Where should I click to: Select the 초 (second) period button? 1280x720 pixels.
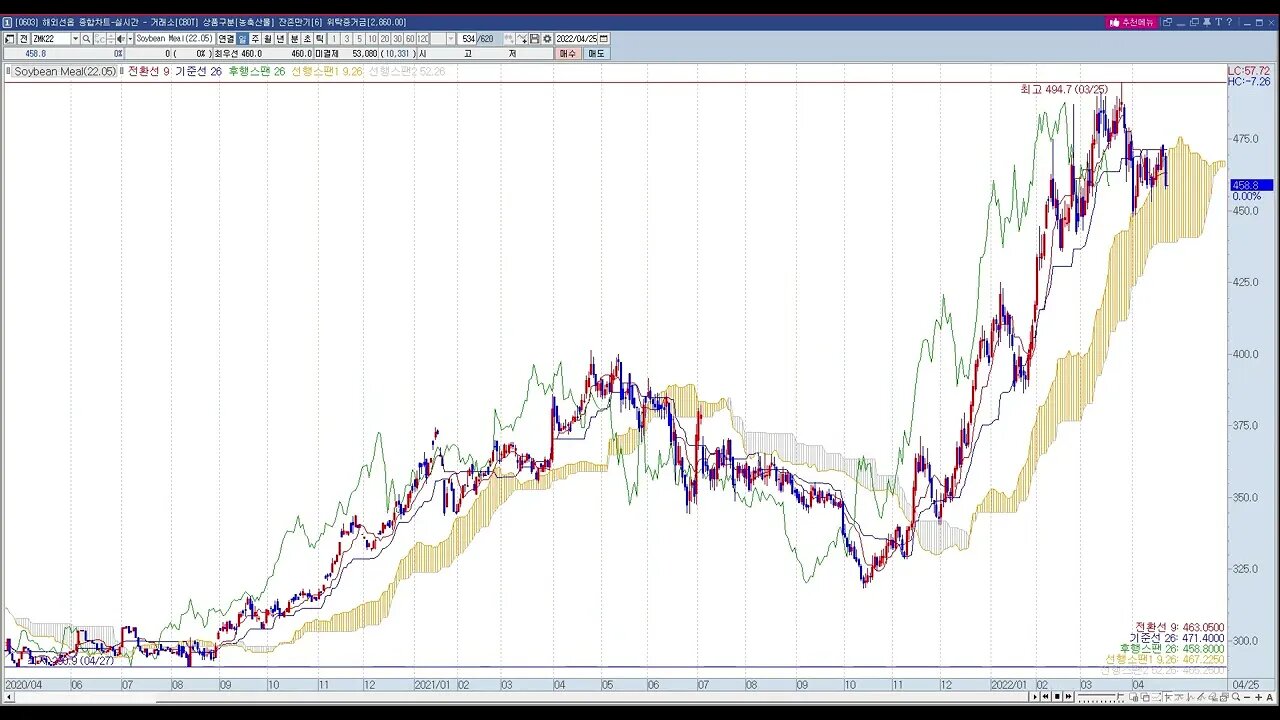[307, 39]
